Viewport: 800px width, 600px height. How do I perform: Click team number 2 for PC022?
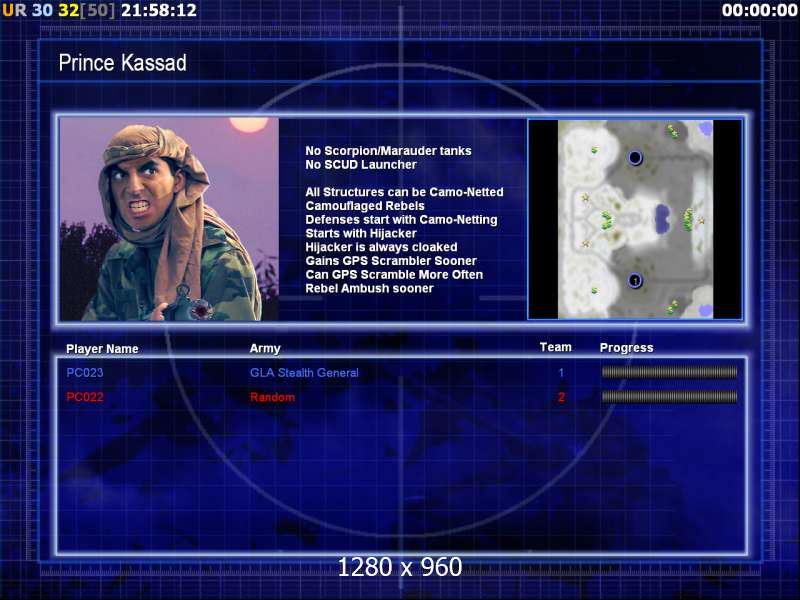(561, 397)
